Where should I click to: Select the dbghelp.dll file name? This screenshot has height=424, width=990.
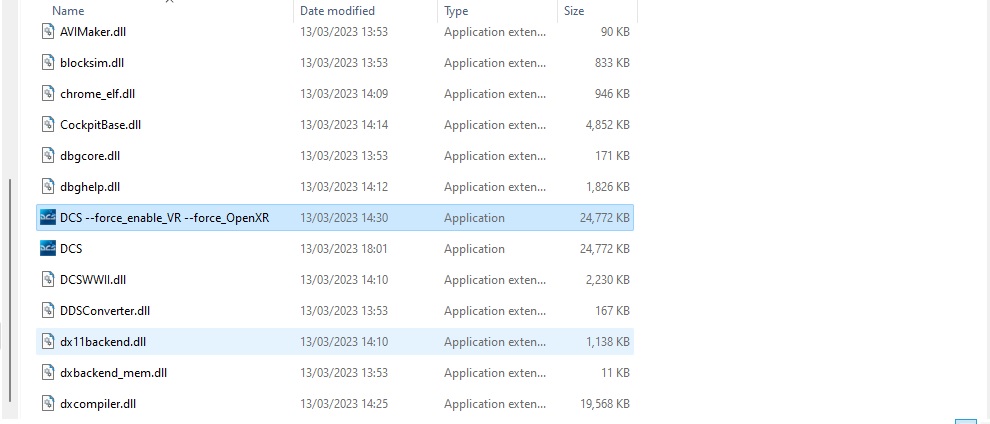tap(90, 187)
